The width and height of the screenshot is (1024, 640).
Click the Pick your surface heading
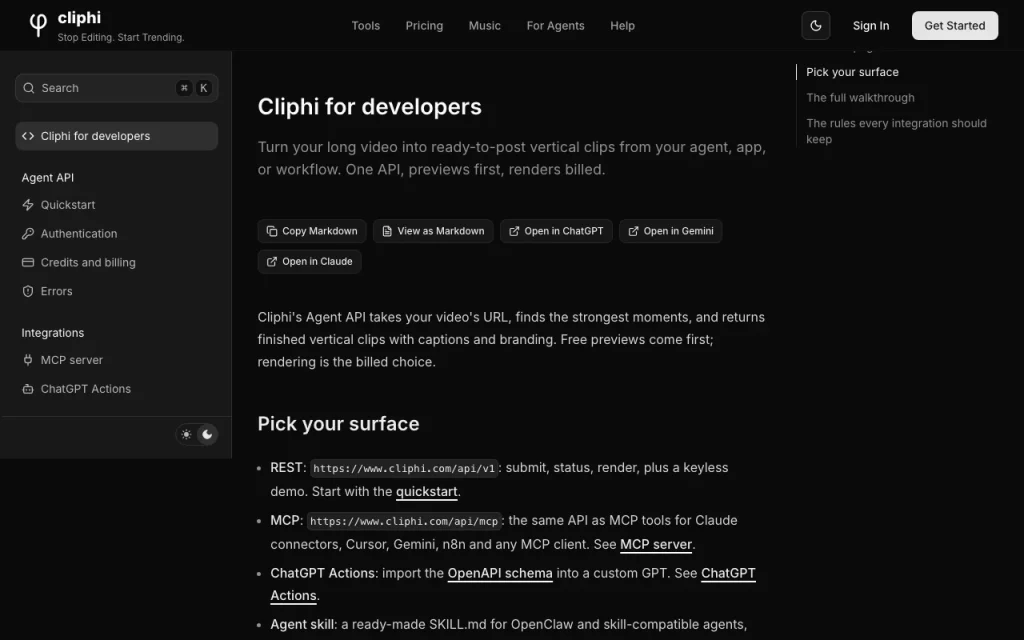(x=338, y=424)
